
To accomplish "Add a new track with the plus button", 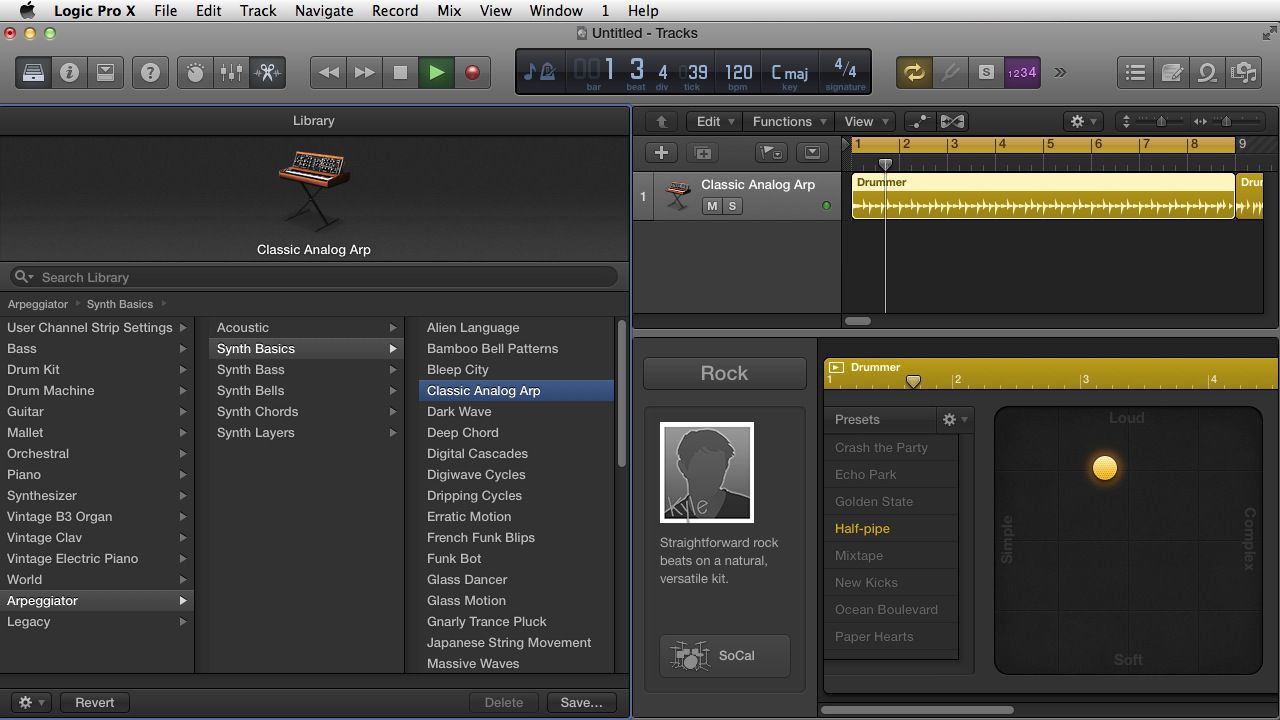I will (x=661, y=153).
